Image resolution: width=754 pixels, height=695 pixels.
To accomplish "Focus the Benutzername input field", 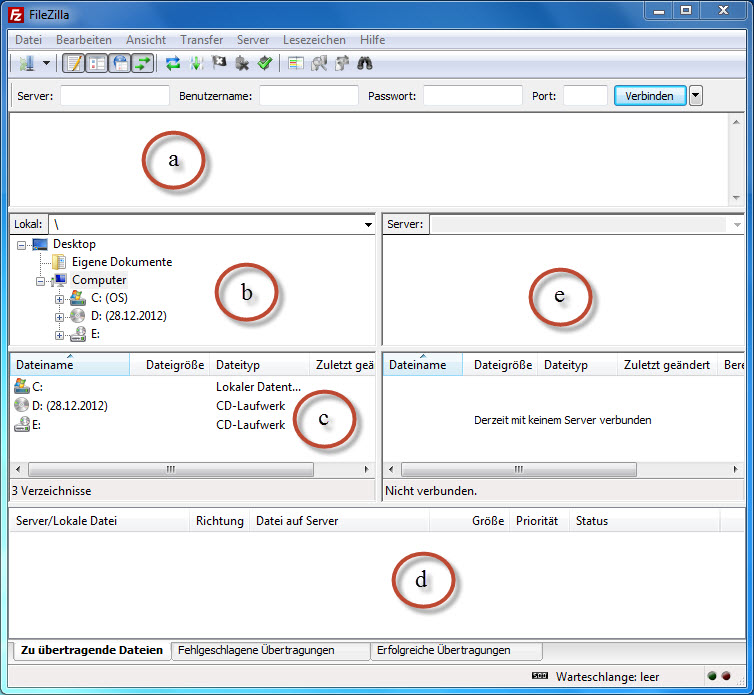I will 309,96.
